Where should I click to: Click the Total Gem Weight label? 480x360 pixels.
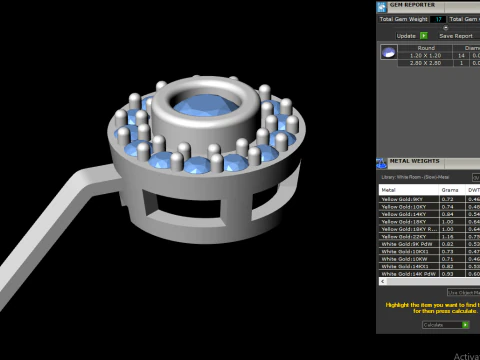point(403,19)
